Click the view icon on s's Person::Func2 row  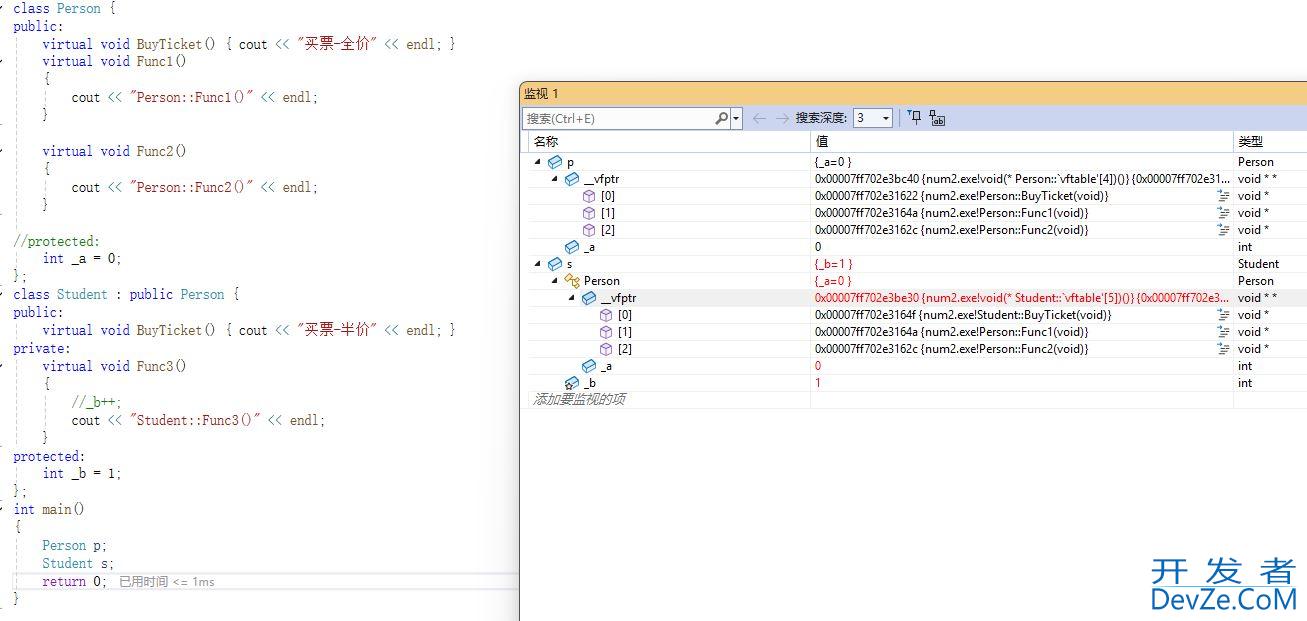1223,349
